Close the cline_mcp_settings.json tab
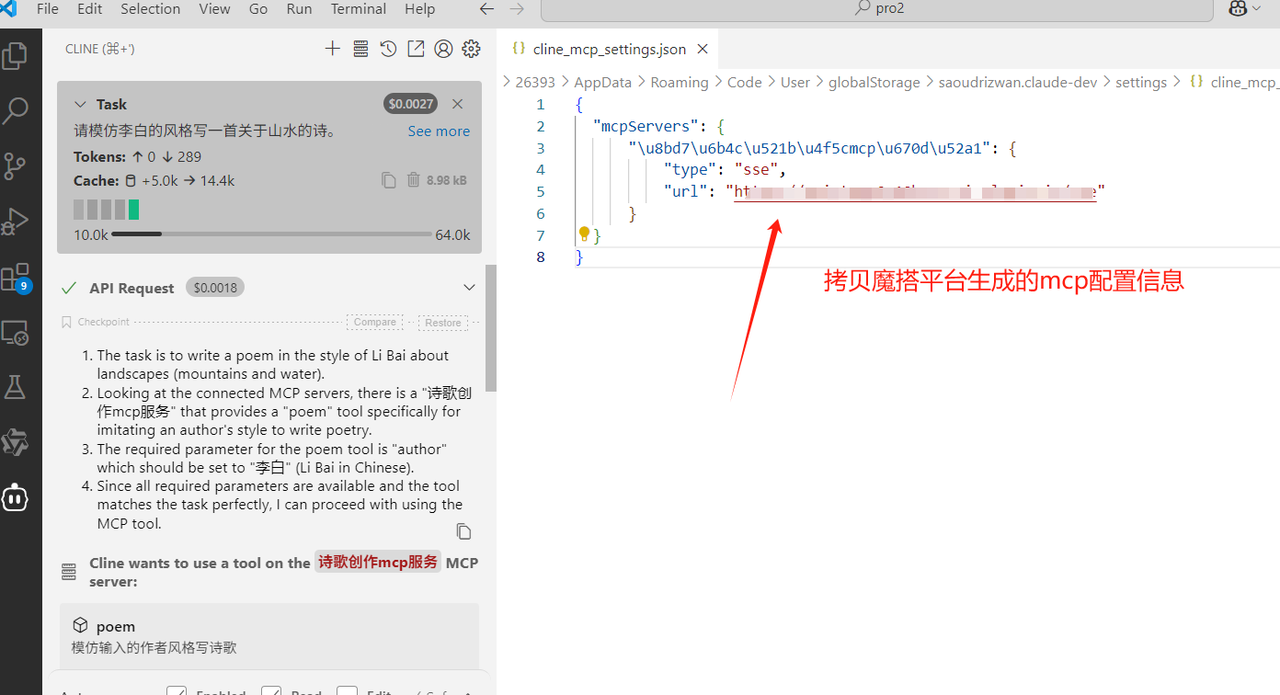This screenshot has width=1280, height=695. click(x=702, y=48)
